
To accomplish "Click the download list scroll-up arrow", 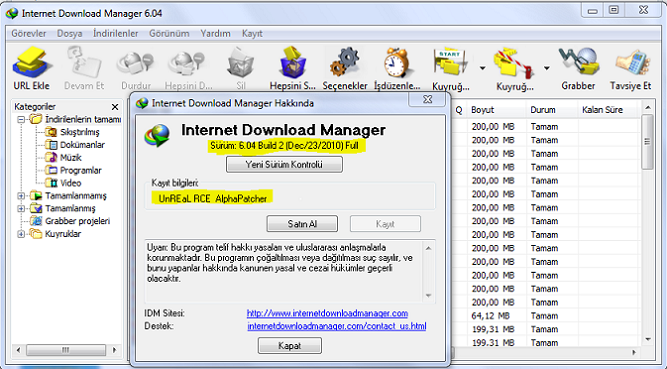I will point(647,108).
